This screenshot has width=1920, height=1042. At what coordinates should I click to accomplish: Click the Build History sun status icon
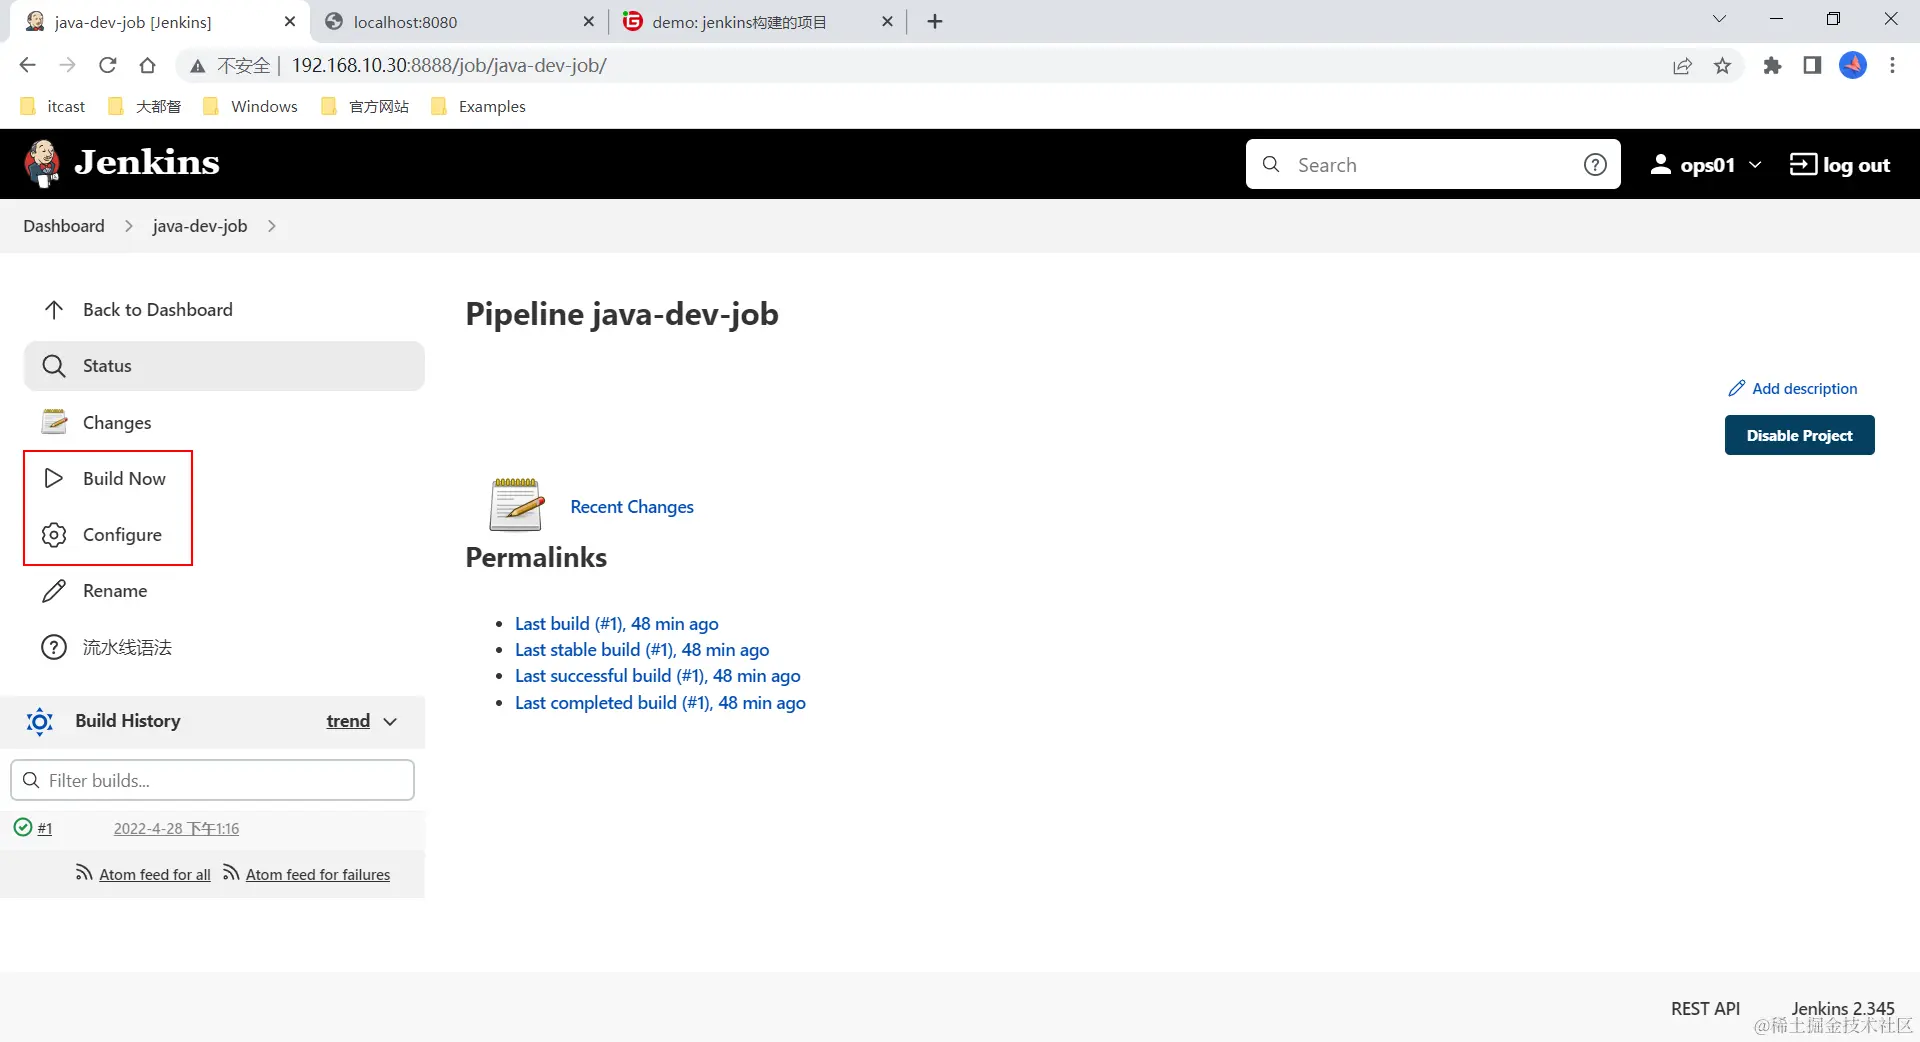(x=40, y=721)
